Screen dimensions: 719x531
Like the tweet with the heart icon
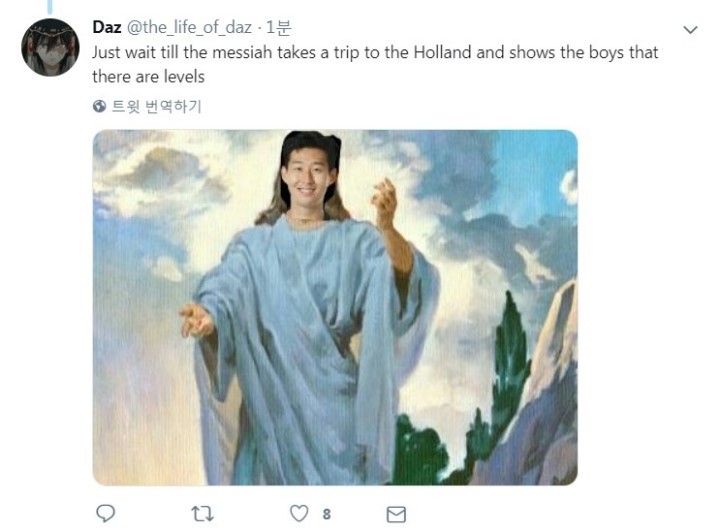299,514
